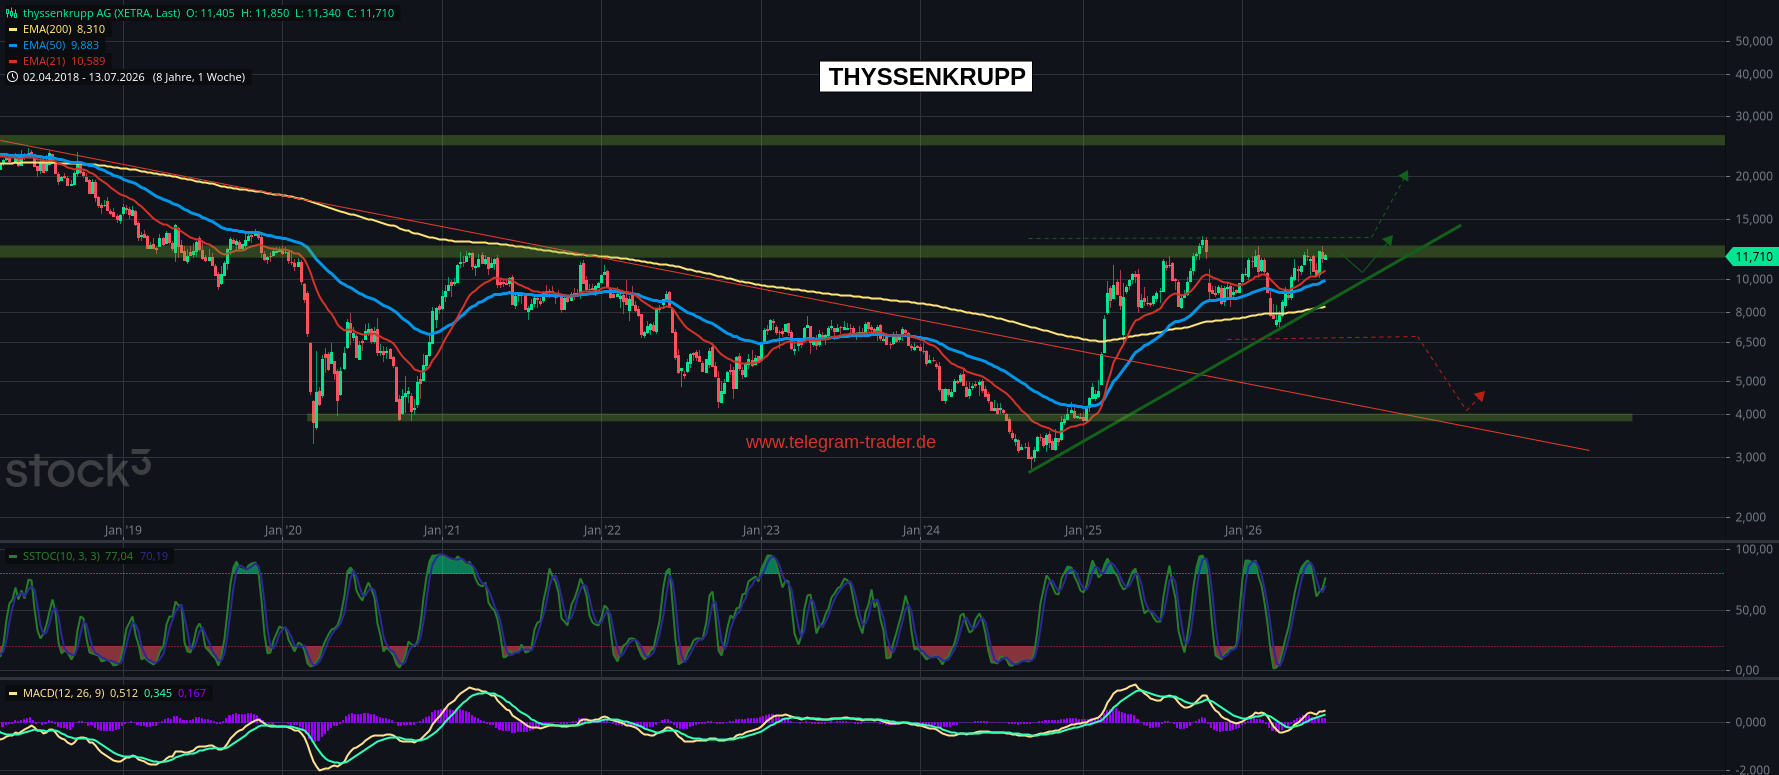
Task: Click the yellow MACD legend marker
Action: (x=12, y=693)
